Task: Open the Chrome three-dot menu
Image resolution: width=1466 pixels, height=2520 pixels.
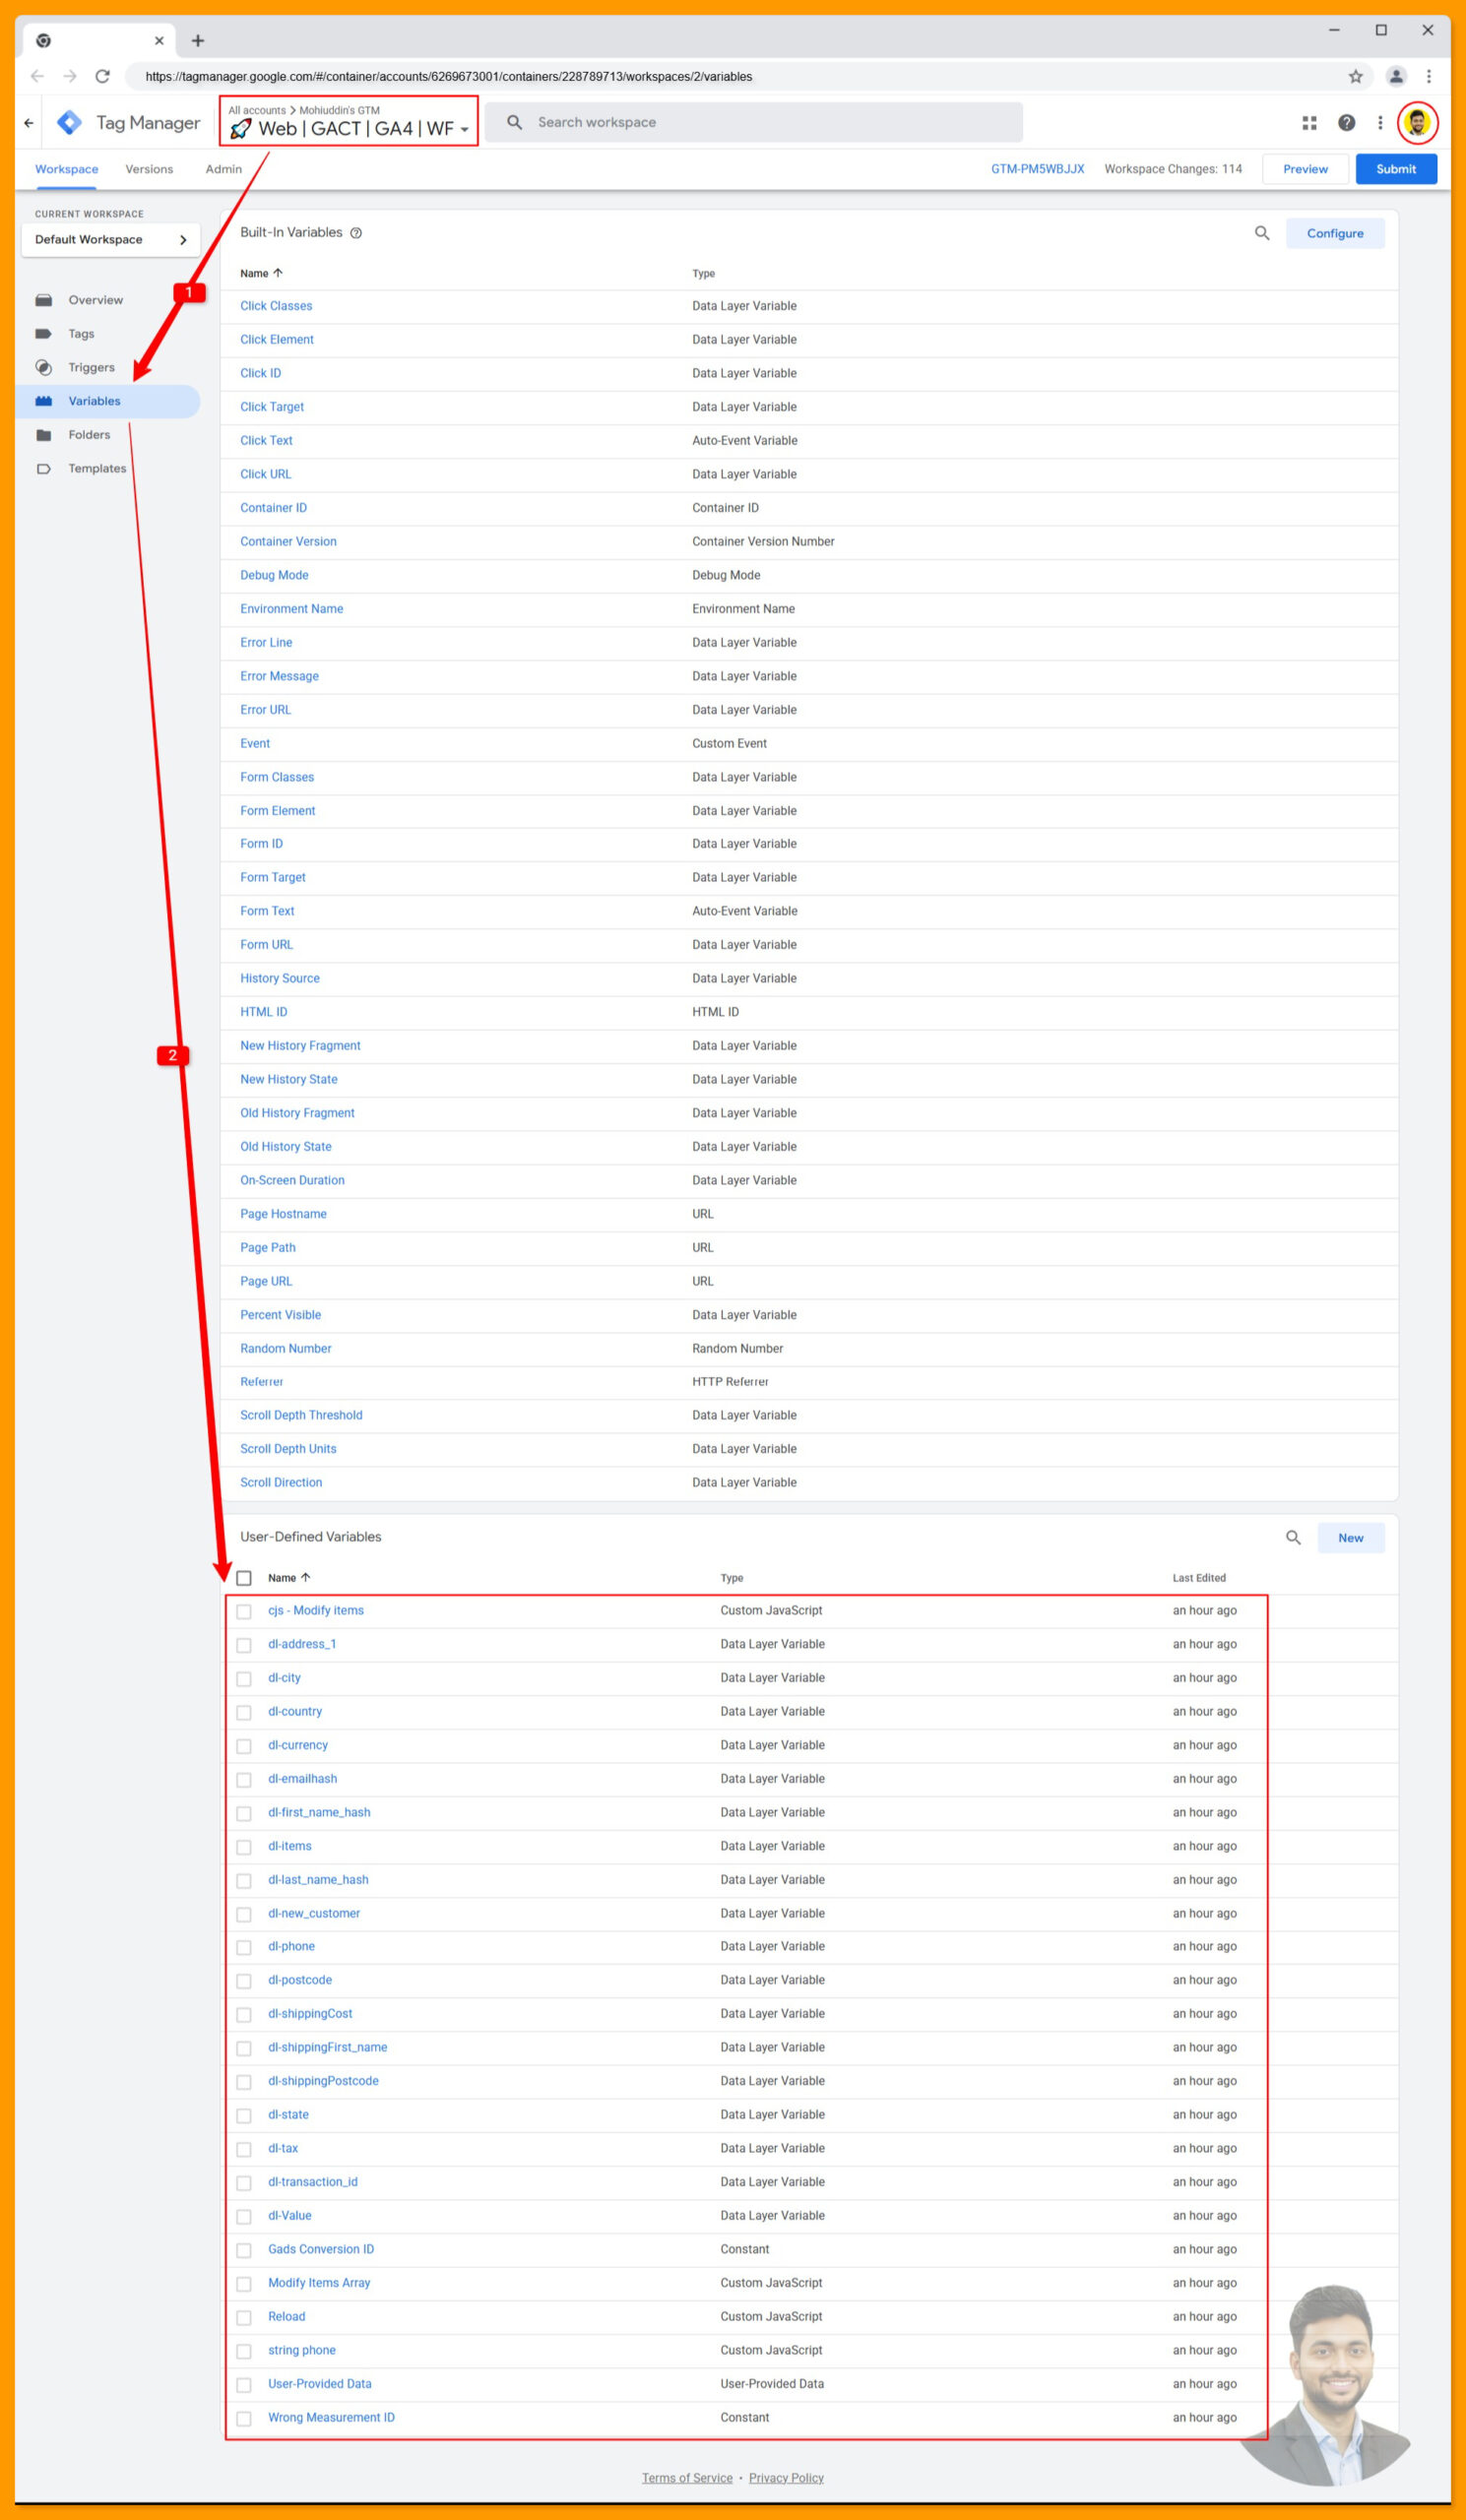Action: 1428,76
